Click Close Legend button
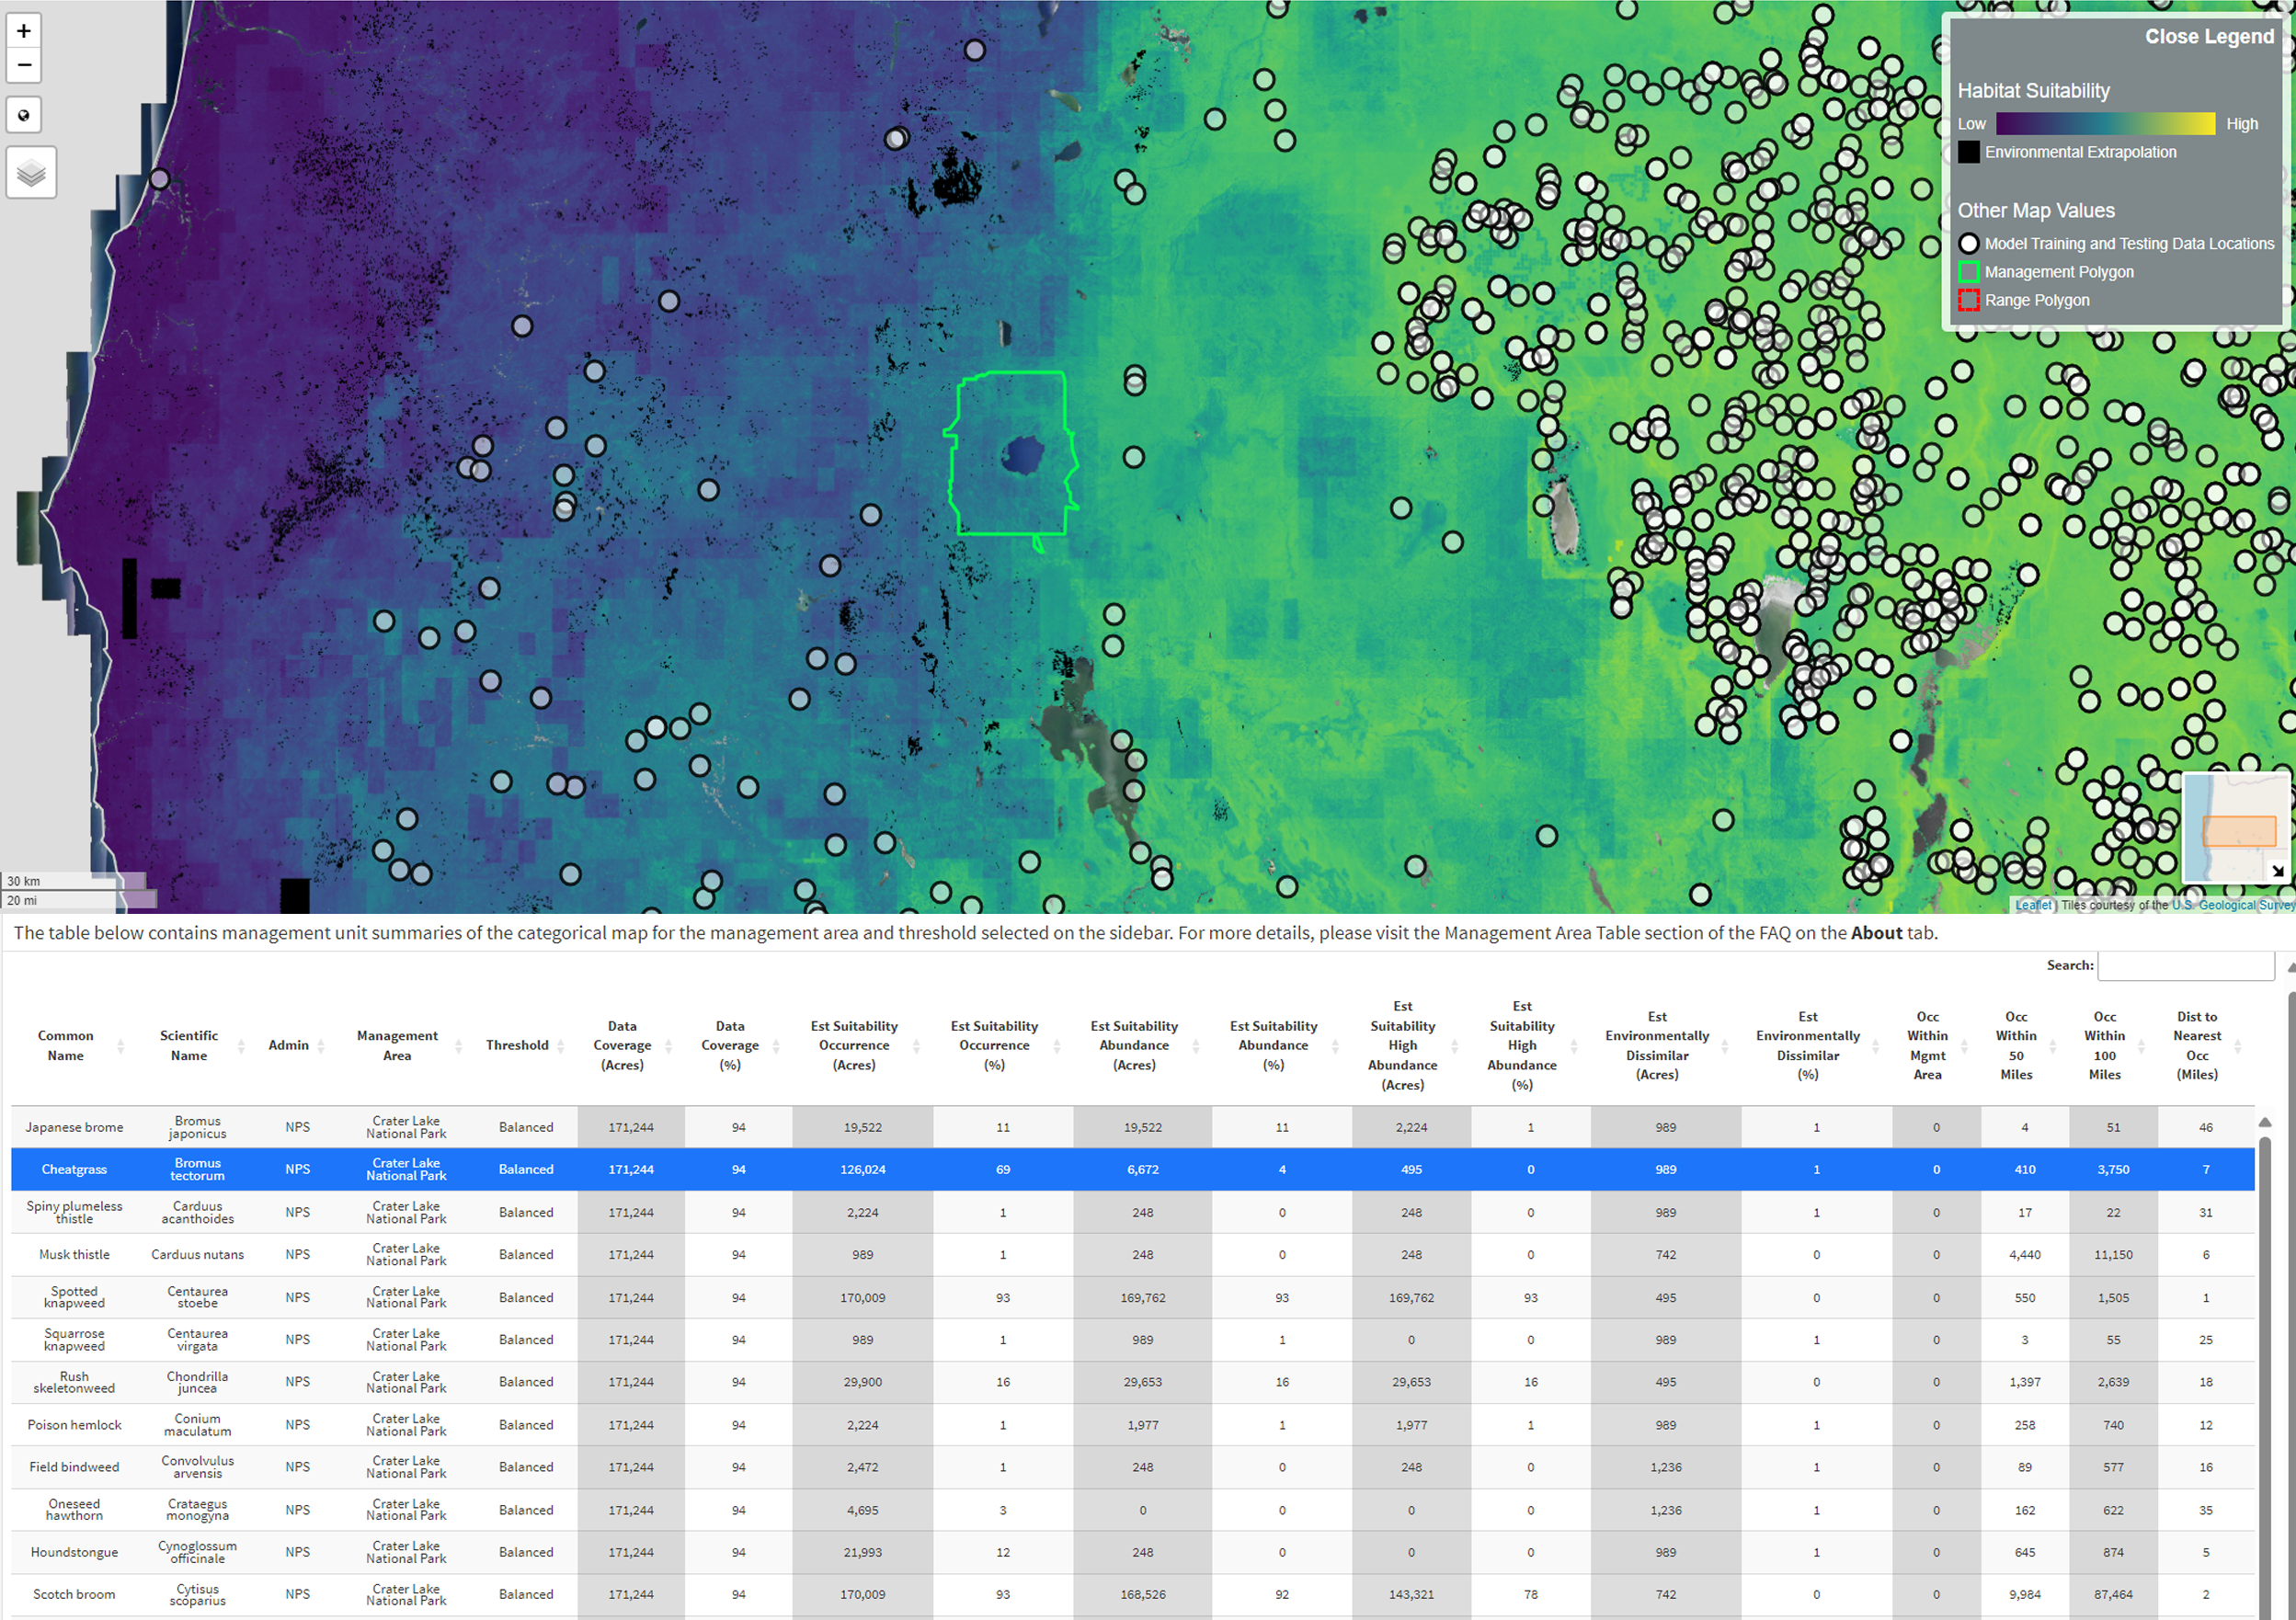 2208,37
